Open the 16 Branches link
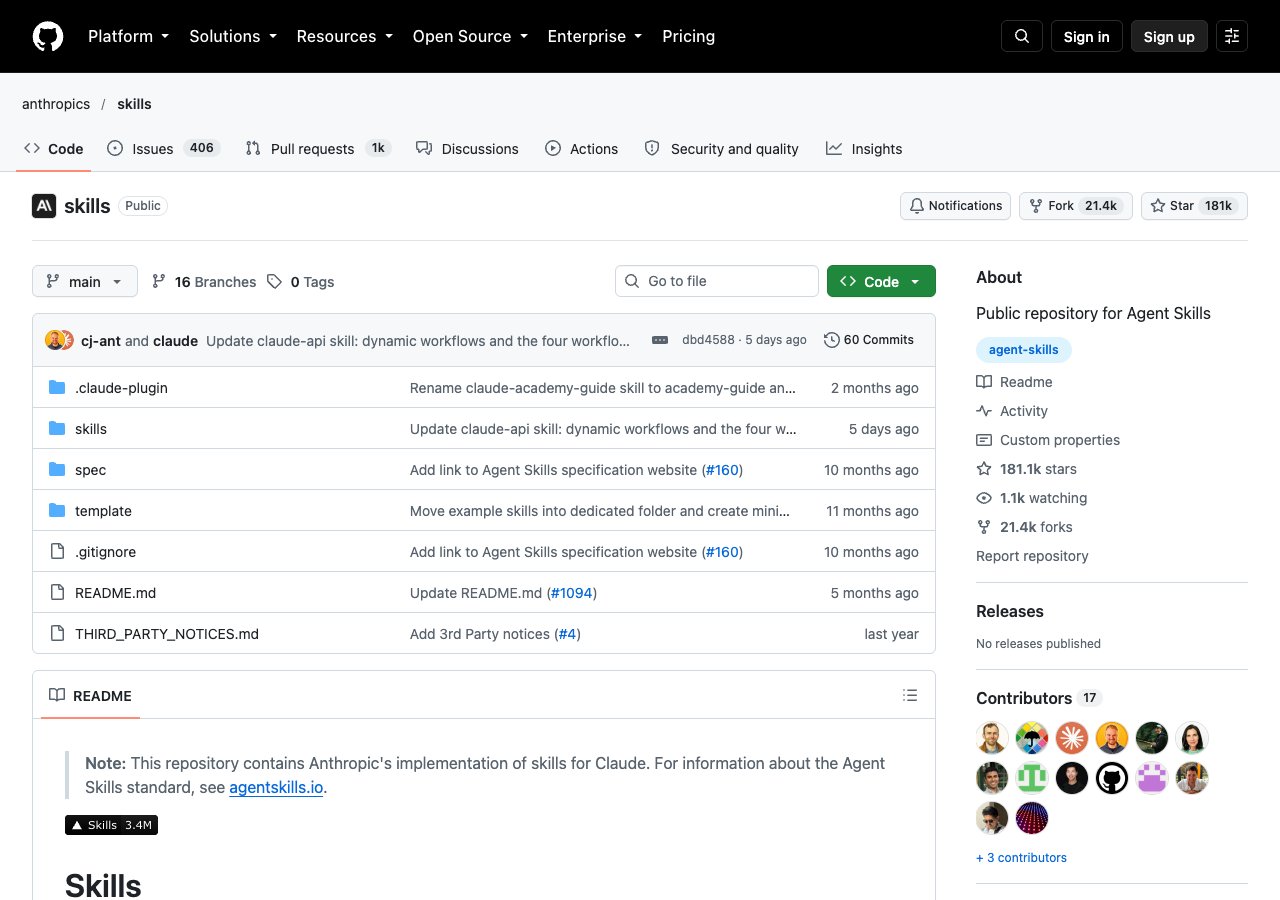Viewport: 1280px width, 900px height. click(x=203, y=282)
